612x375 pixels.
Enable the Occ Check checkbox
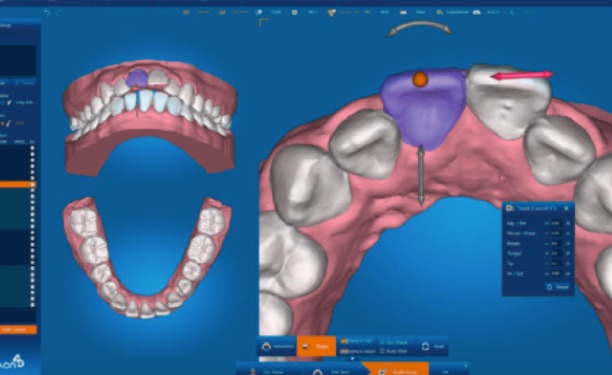382,342
